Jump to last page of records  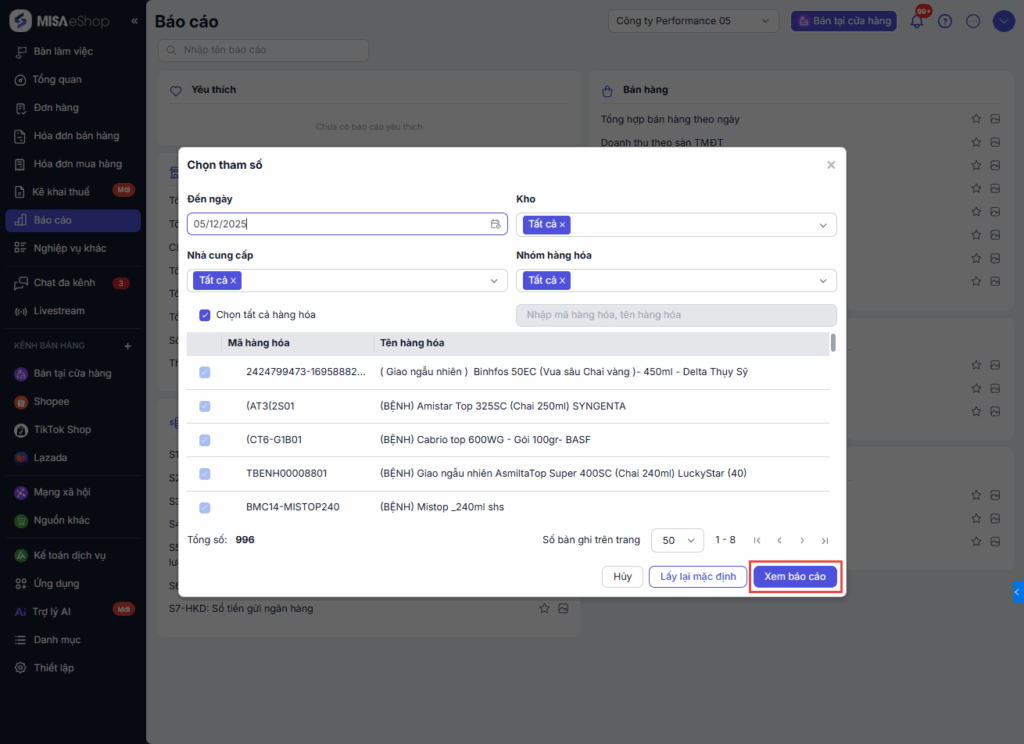point(825,540)
